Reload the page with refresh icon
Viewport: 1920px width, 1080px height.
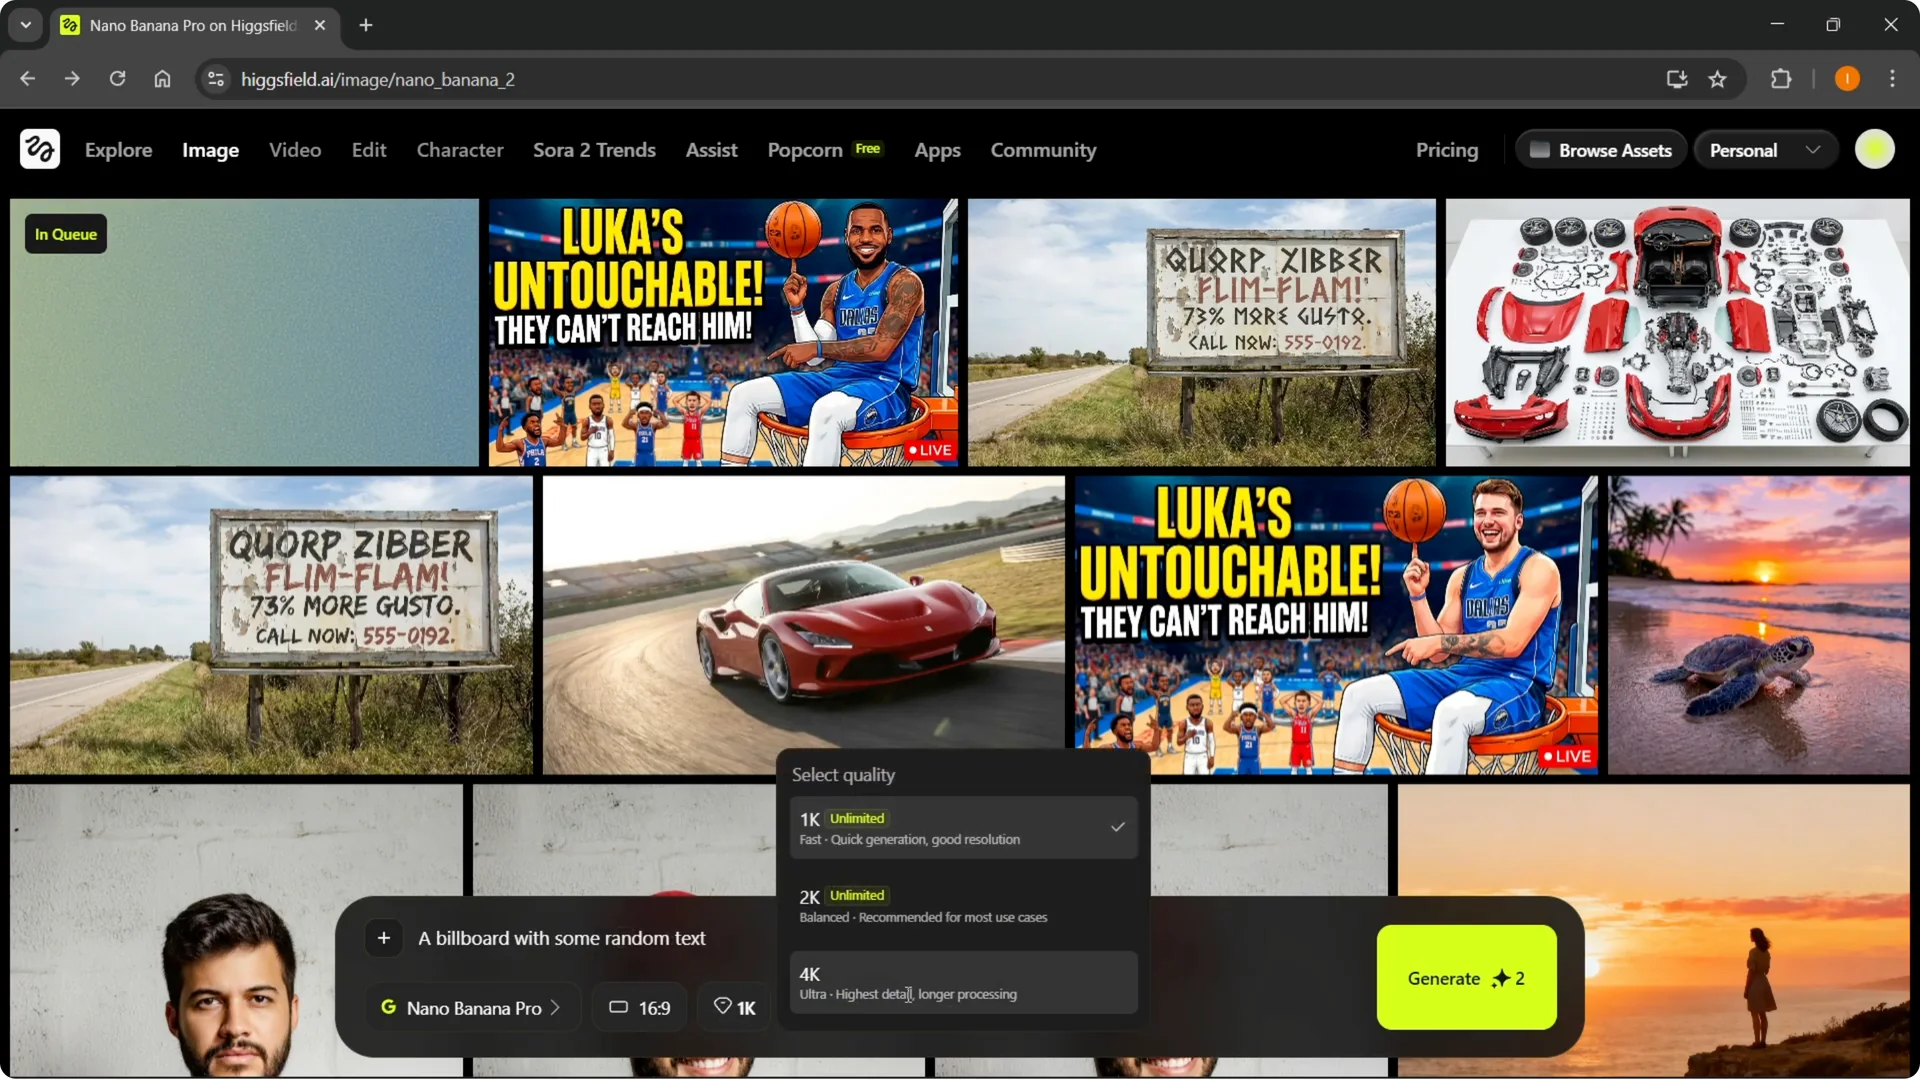[x=117, y=79]
